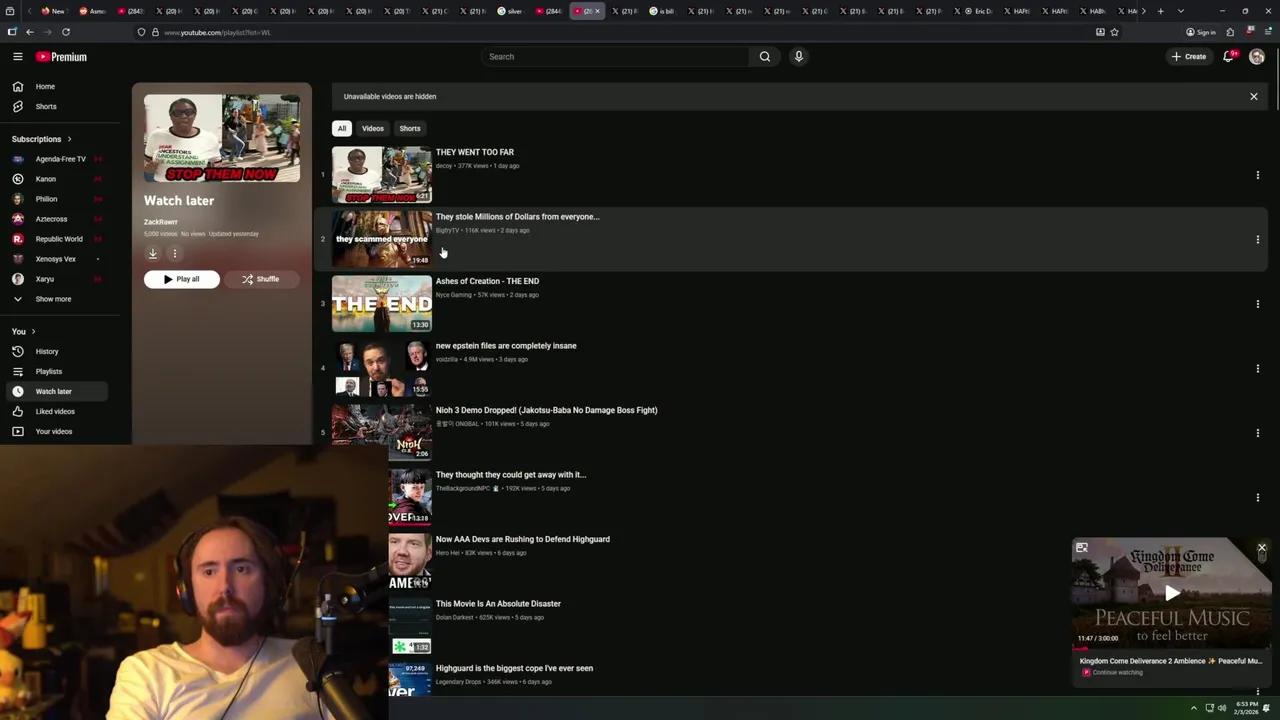
Task: Start voice search with the microphone icon
Action: [x=798, y=57]
